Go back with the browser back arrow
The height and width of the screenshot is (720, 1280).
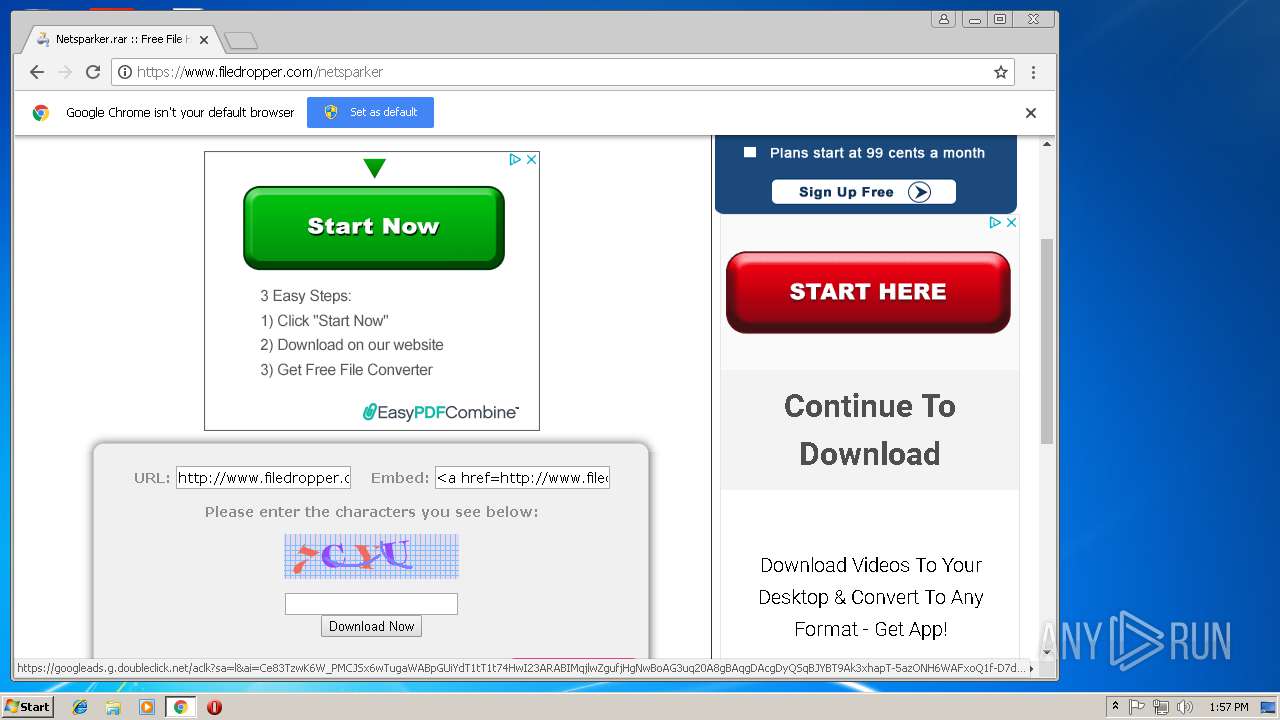tap(37, 72)
